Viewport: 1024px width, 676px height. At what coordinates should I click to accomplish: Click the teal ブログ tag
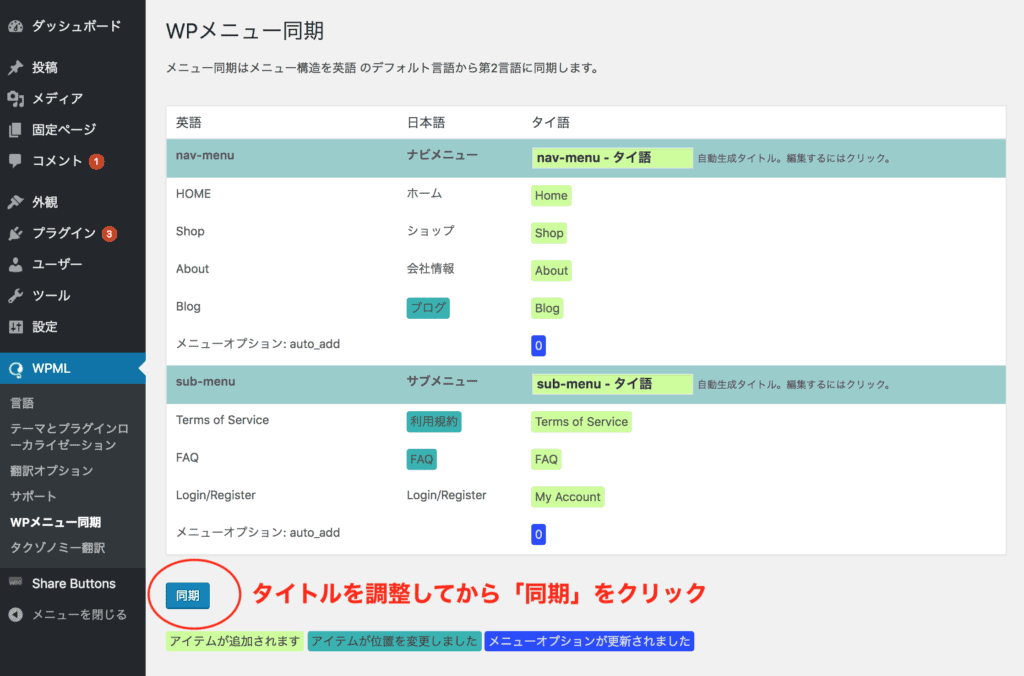click(x=428, y=308)
